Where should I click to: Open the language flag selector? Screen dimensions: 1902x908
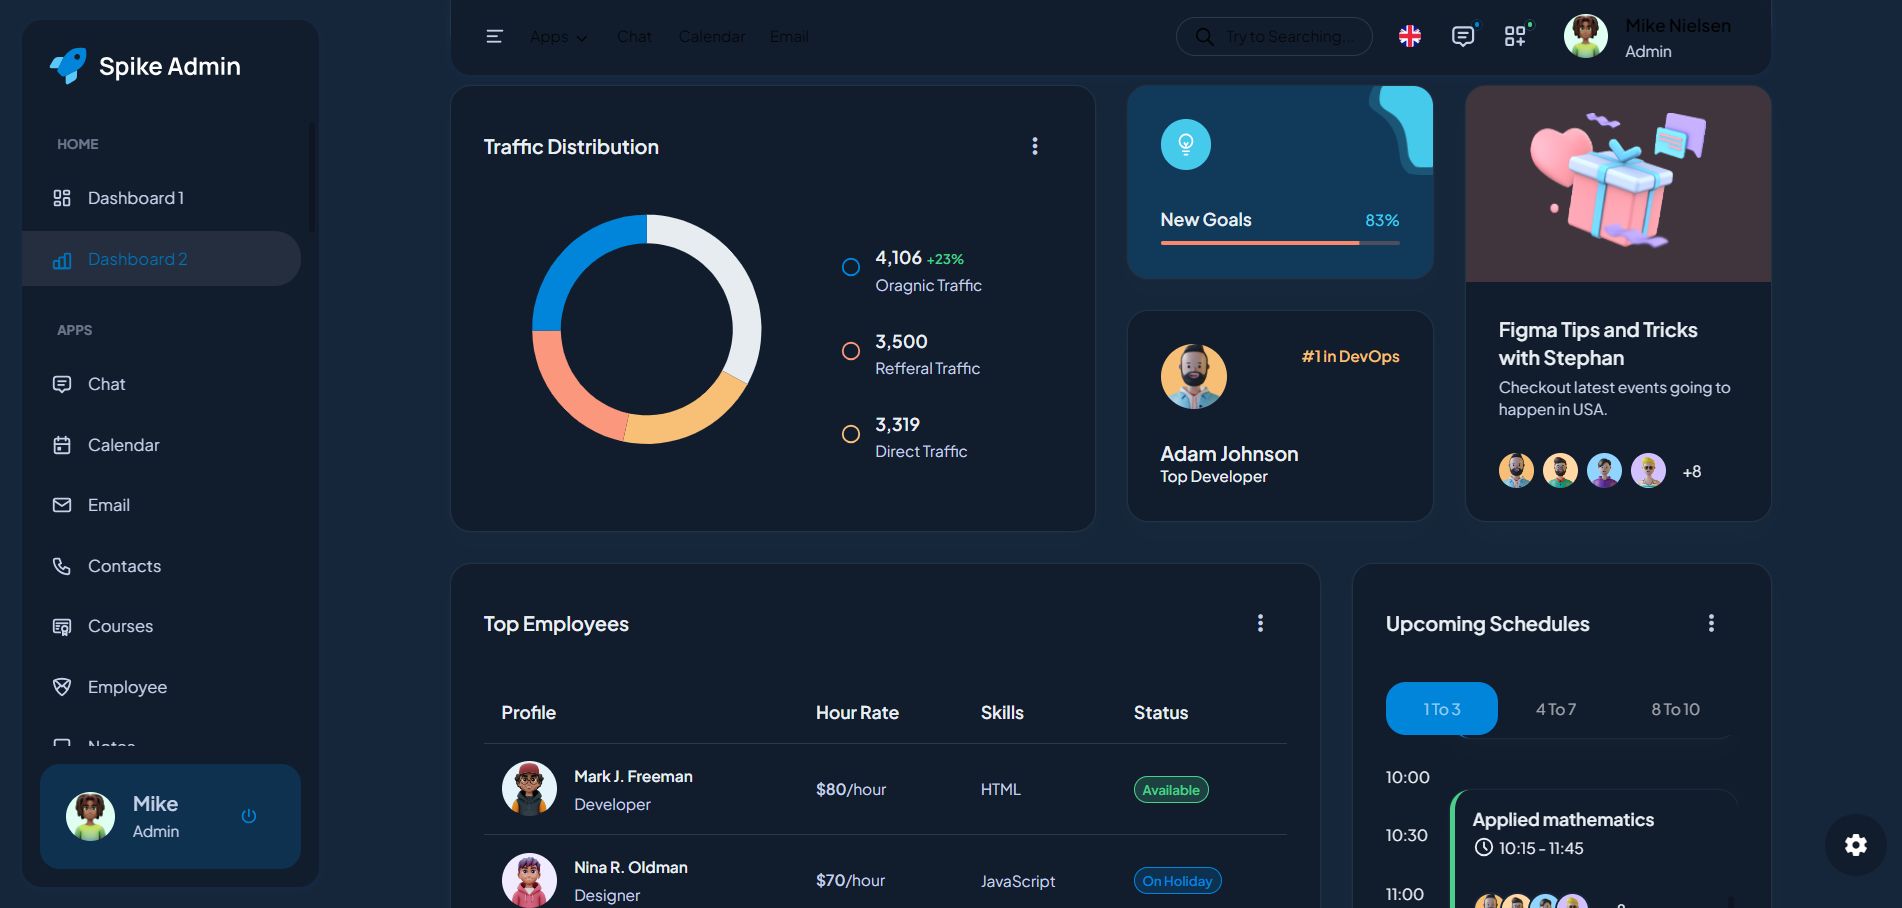(1410, 37)
